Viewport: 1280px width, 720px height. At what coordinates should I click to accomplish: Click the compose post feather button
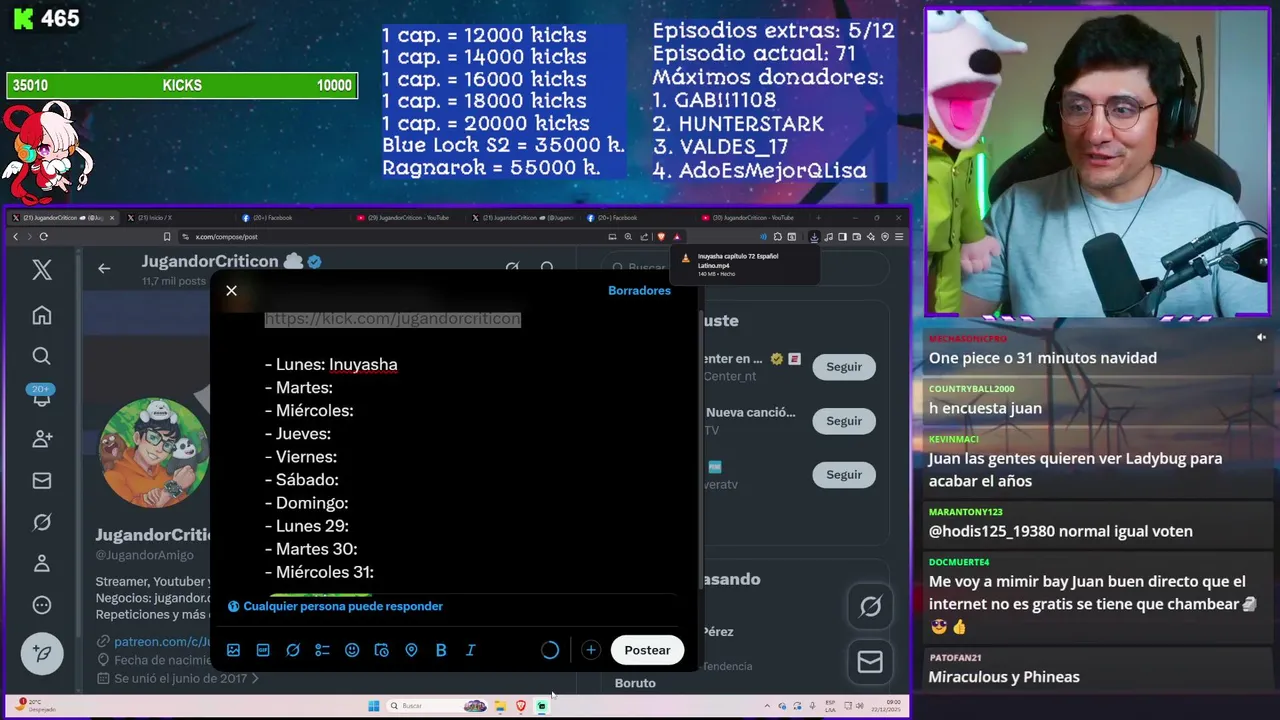click(x=42, y=653)
